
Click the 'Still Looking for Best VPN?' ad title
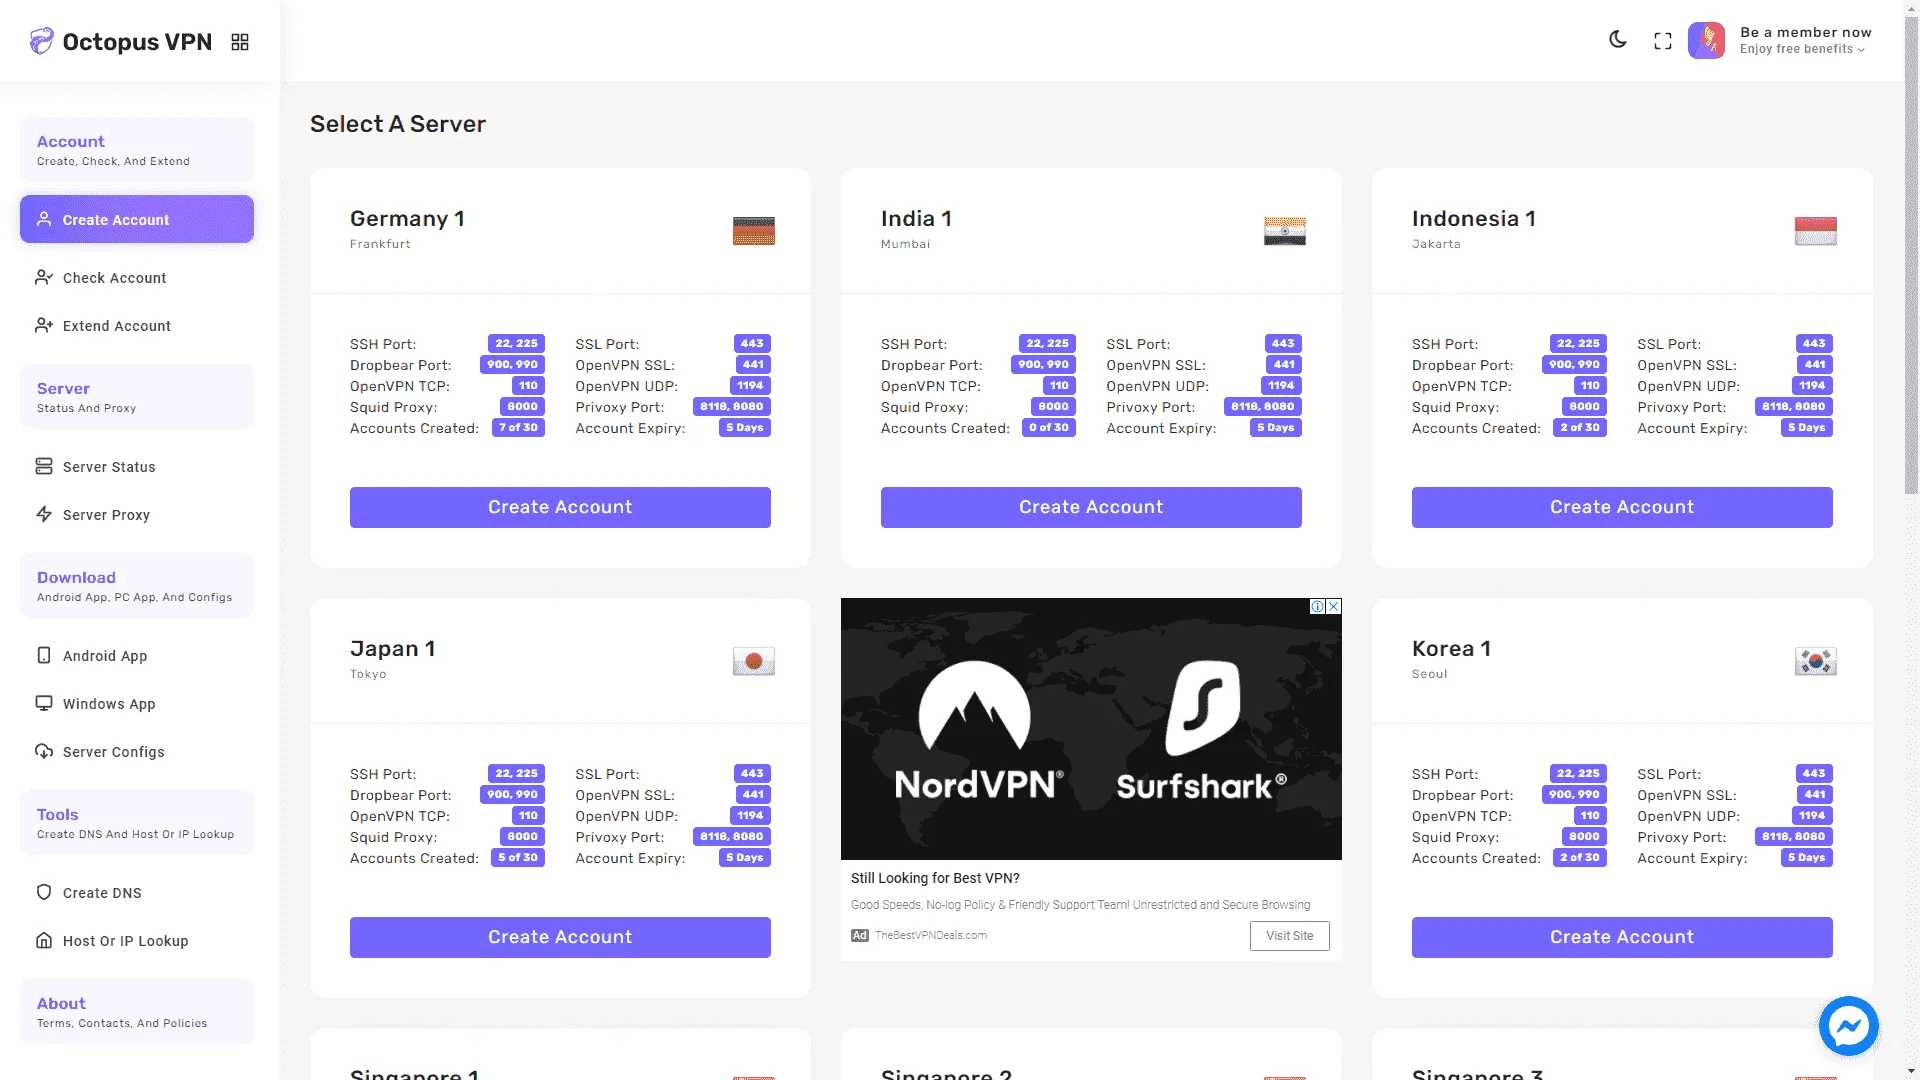(x=935, y=878)
